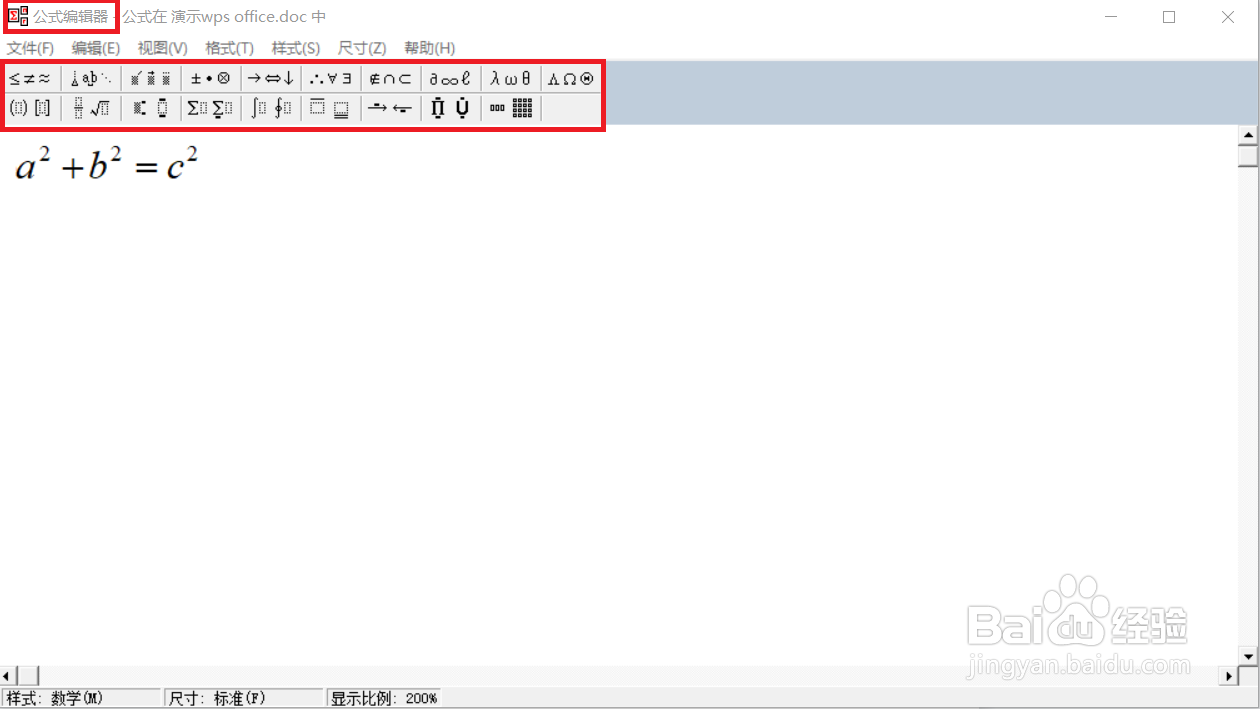Image resolution: width=1260 pixels, height=709 pixels.
Task: Open the fence templates palette with brackets
Action: (x=31, y=108)
